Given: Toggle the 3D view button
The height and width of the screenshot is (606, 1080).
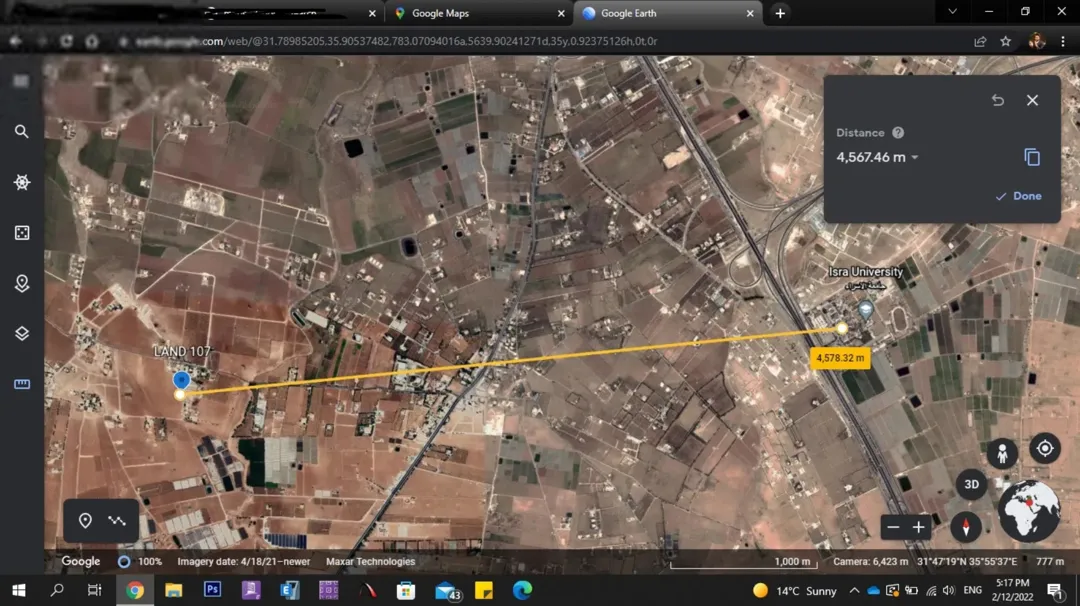Looking at the screenshot, I should tap(971, 484).
